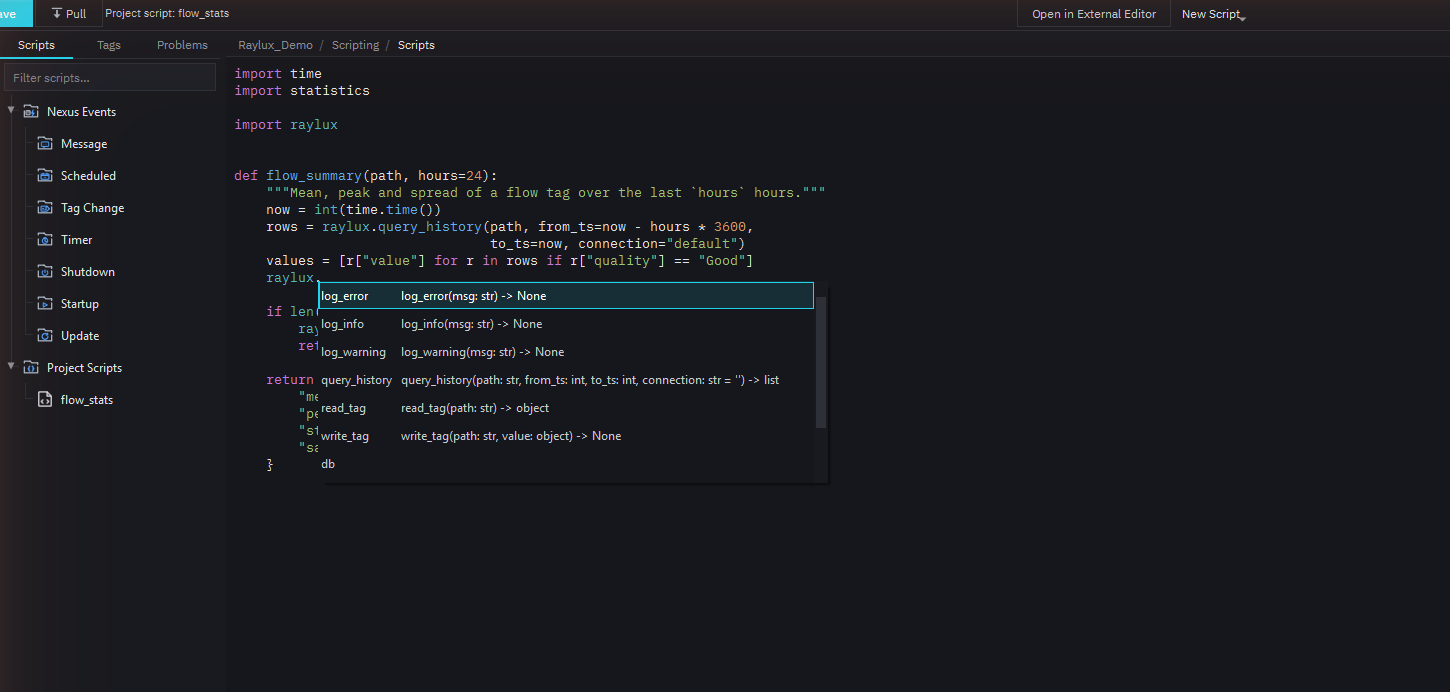Click the autocomplete list scrollbar
1450x692 pixels.
(x=821, y=362)
